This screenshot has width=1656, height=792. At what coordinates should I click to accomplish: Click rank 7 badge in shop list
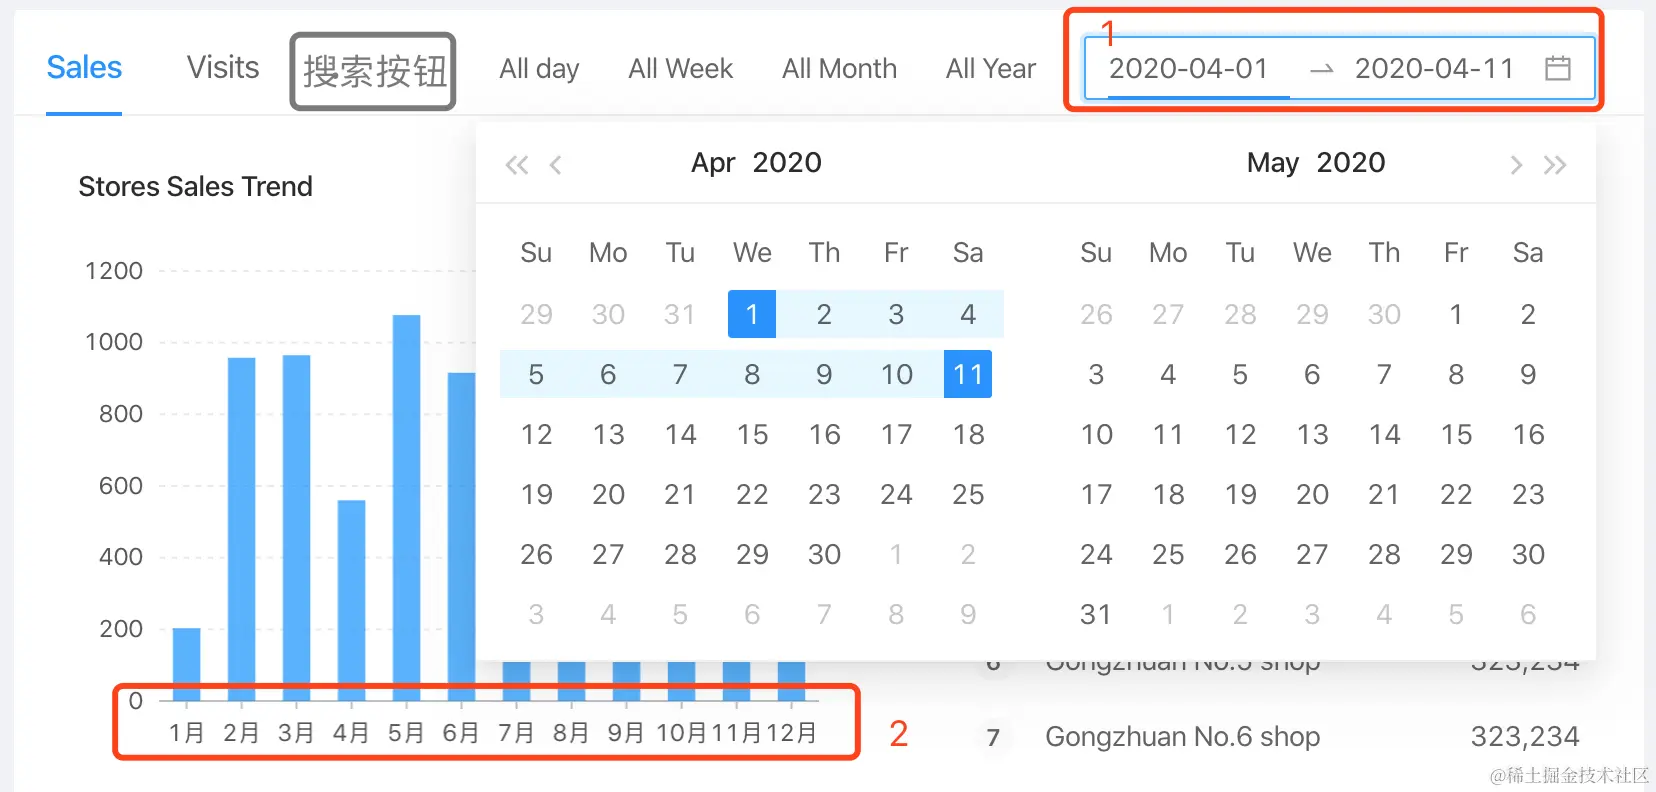(x=993, y=738)
